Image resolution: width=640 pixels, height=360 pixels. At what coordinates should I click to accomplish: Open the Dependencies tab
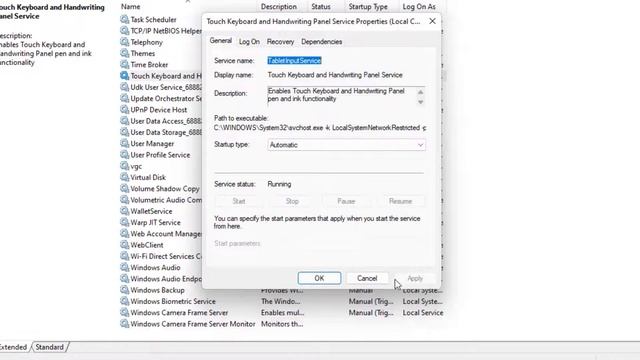click(321, 42)
